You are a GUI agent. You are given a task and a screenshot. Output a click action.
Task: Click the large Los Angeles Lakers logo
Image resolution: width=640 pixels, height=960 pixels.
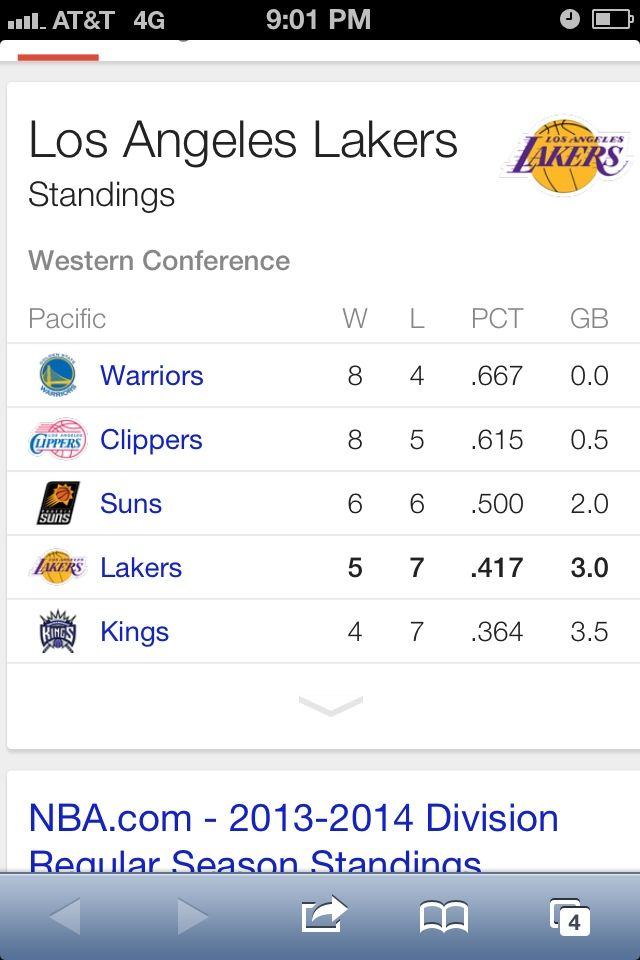(567, 155)
